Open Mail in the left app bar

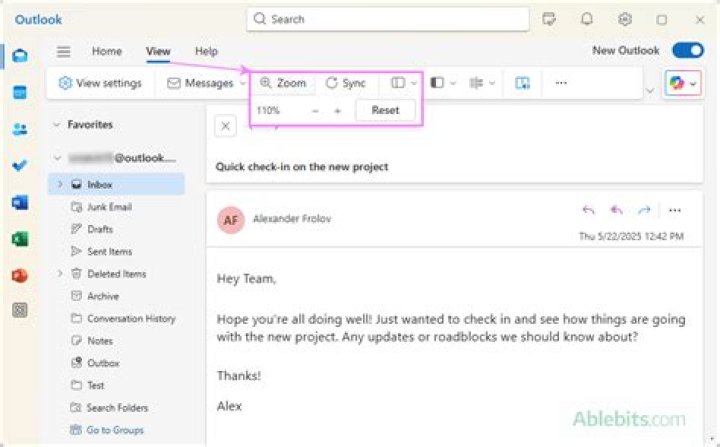click(20, 56)
